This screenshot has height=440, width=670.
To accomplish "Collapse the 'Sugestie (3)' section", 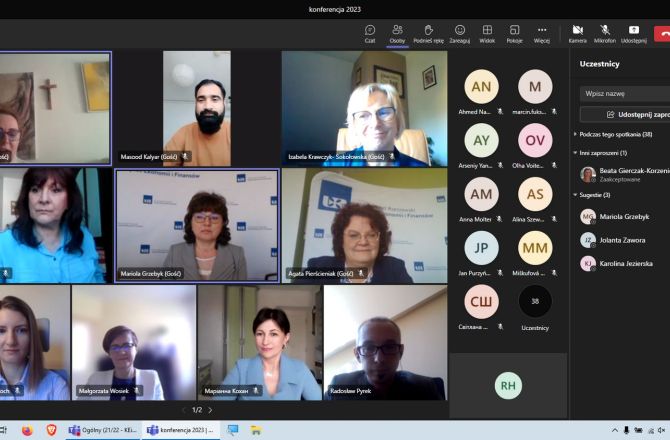I will [576, 195].
